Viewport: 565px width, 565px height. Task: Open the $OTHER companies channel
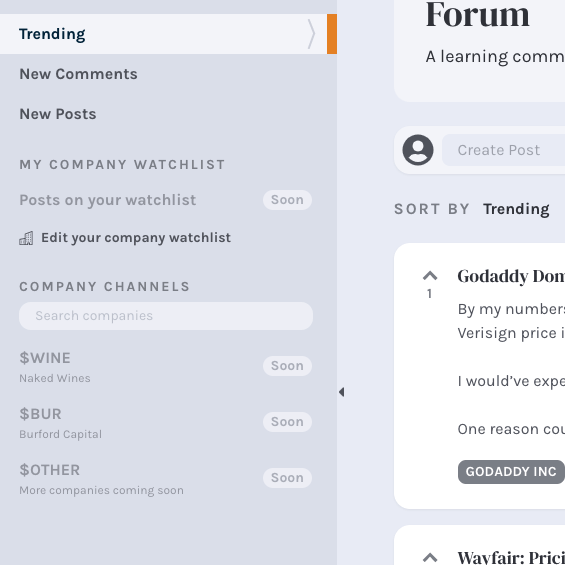pos(166,479)
